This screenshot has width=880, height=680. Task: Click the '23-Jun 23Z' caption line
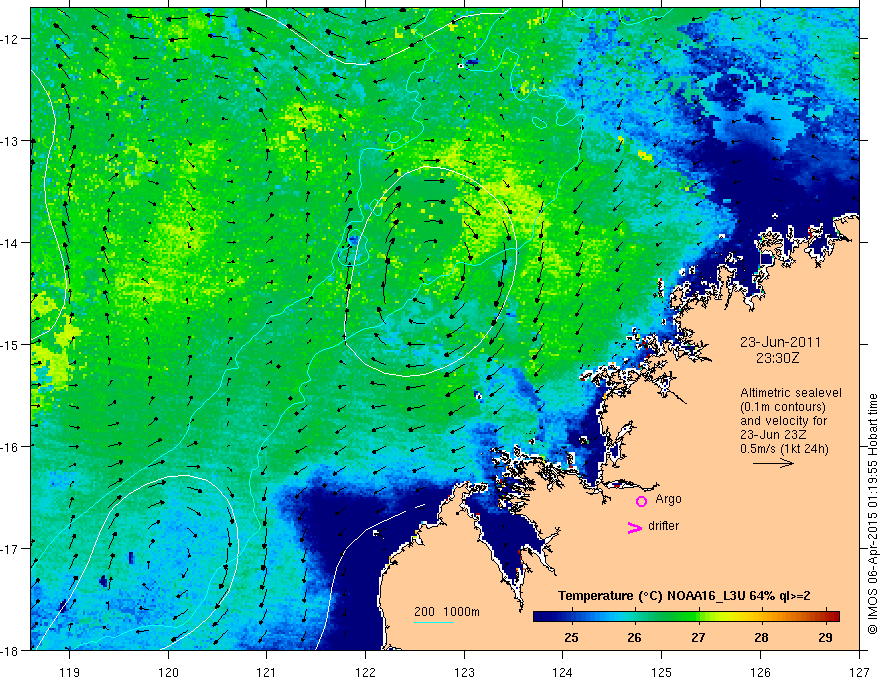pyautogui.click(x=771, y=435)
